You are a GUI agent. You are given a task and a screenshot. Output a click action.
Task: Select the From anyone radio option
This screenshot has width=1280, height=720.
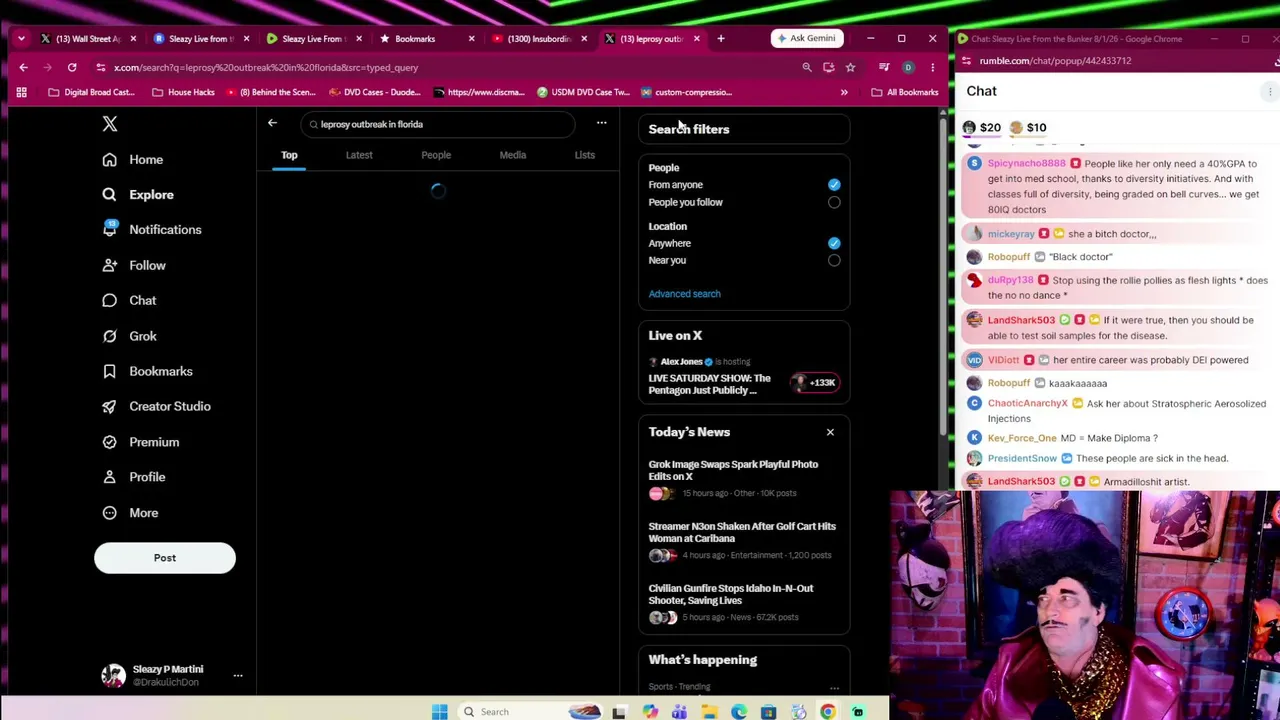pos(834,185)
